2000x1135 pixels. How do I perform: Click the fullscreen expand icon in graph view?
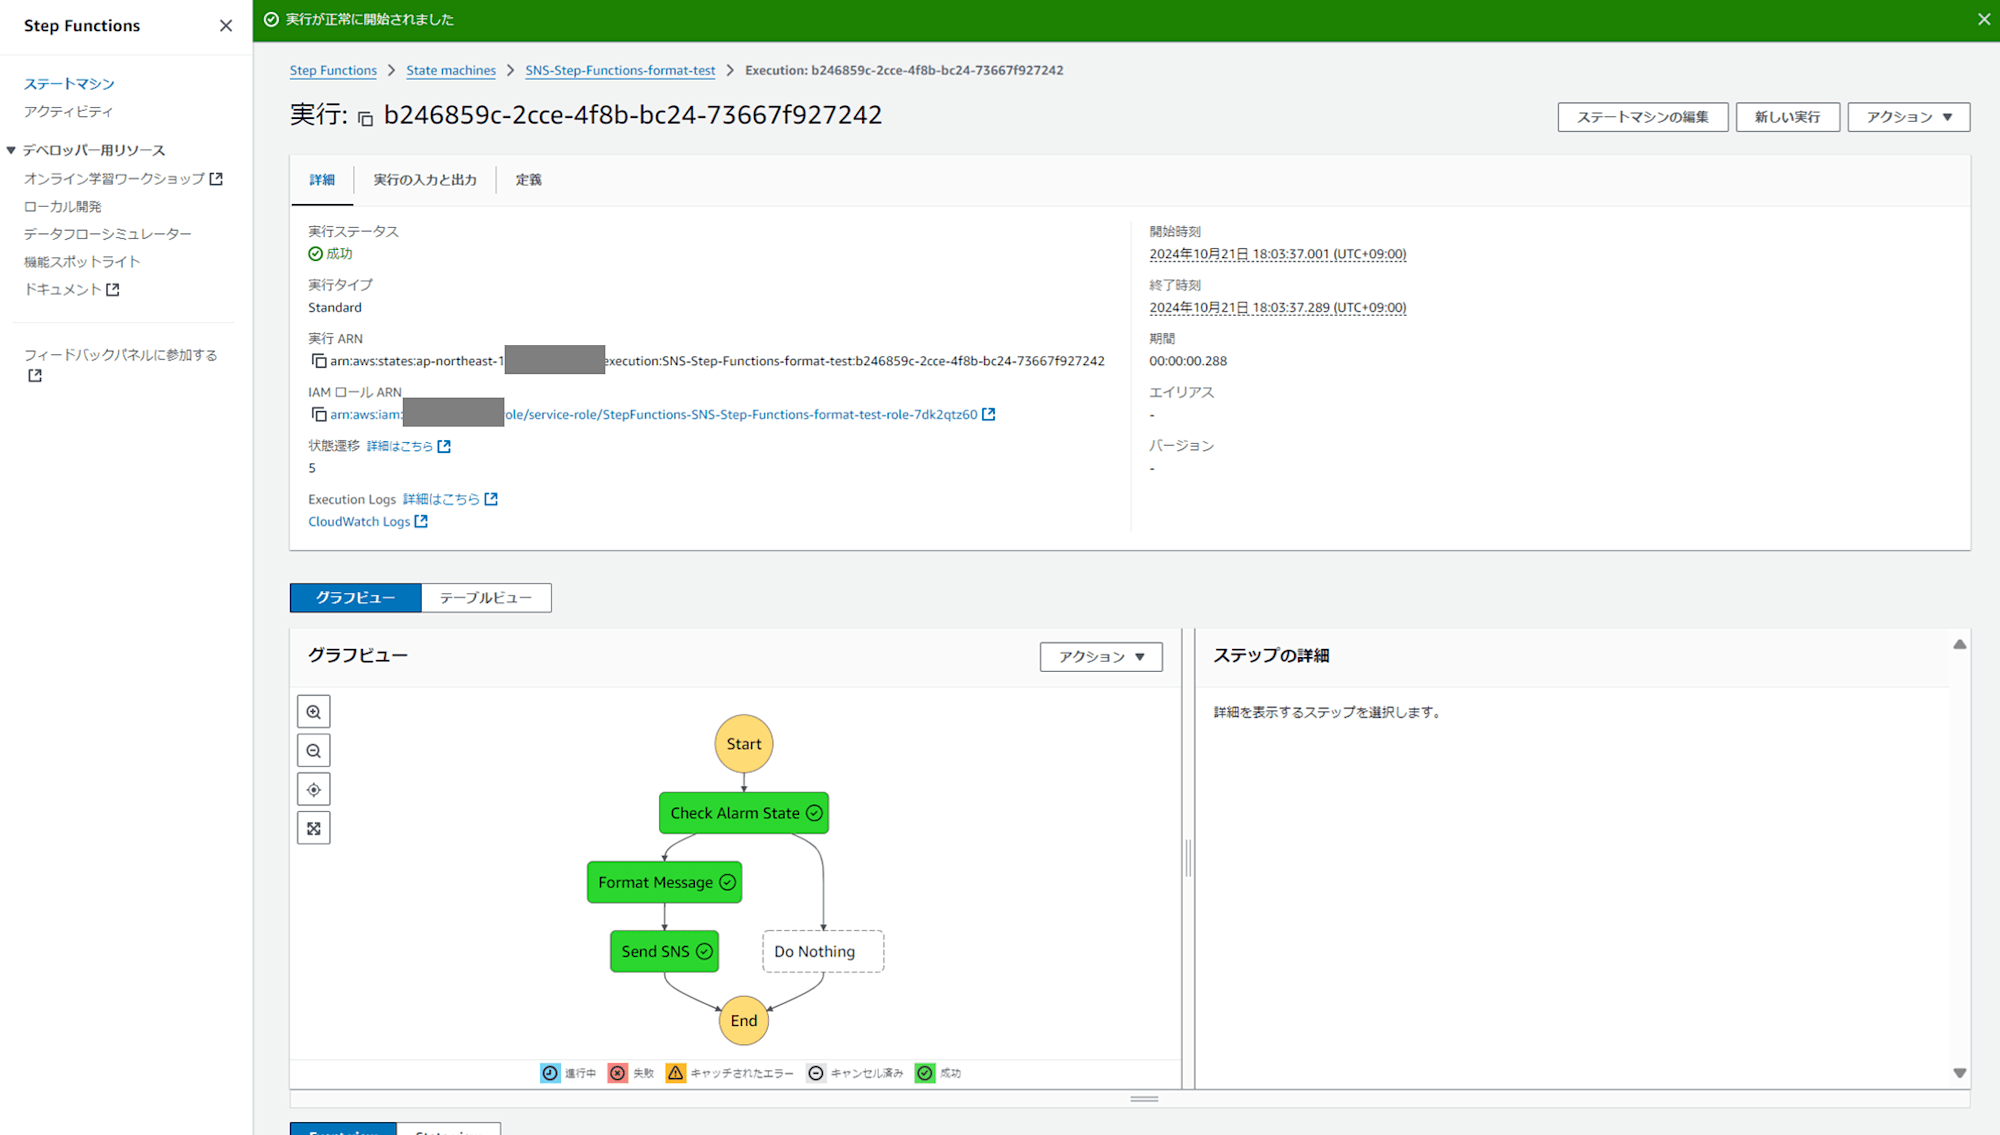click(x=313, y=827)
